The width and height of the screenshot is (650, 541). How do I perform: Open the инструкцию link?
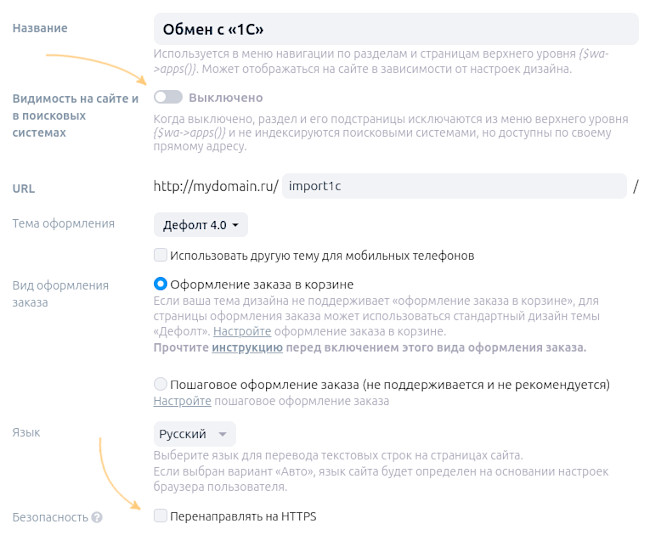(x=247, y=348)
